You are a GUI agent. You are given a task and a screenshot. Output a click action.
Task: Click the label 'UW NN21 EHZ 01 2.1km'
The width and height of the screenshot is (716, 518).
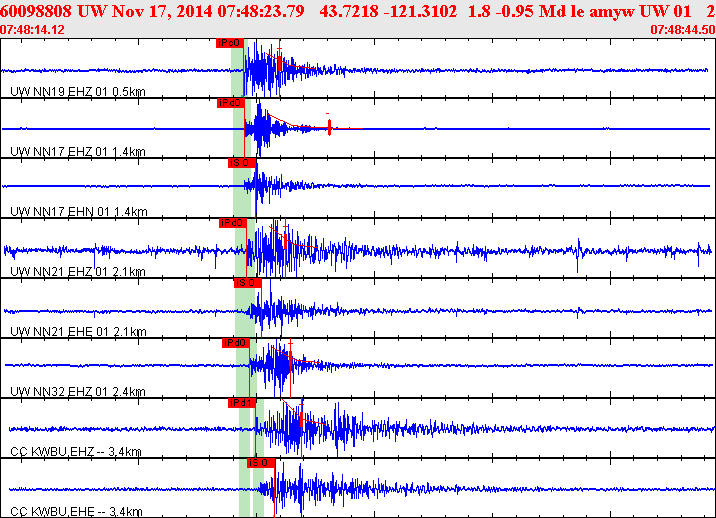pos(78,272)
